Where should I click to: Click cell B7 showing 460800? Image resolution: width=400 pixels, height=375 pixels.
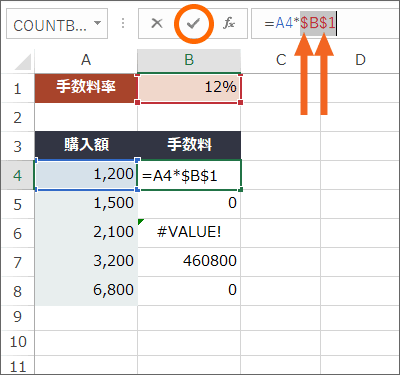pyautogui.click(x=189, y=261)
